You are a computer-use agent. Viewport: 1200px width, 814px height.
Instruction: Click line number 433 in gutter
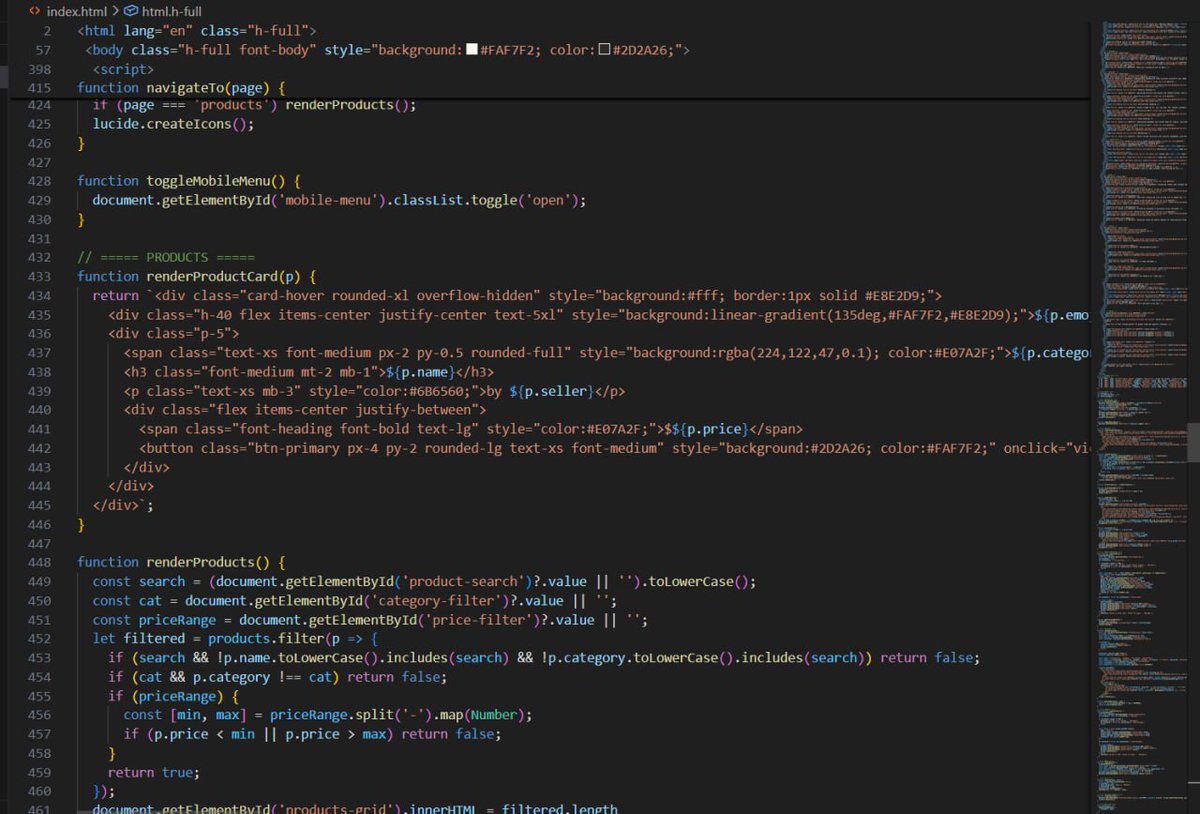click(39, 276)
